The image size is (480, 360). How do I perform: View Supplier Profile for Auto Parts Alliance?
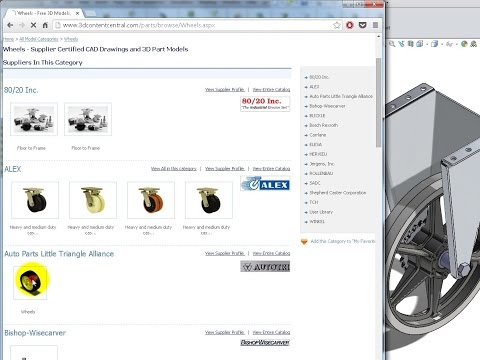225,253
